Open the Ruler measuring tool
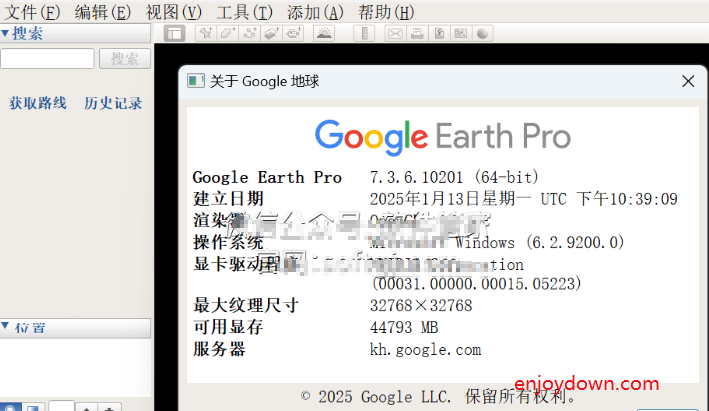The width and height of the screenshot is (709, 411). (x=364, y=33)
